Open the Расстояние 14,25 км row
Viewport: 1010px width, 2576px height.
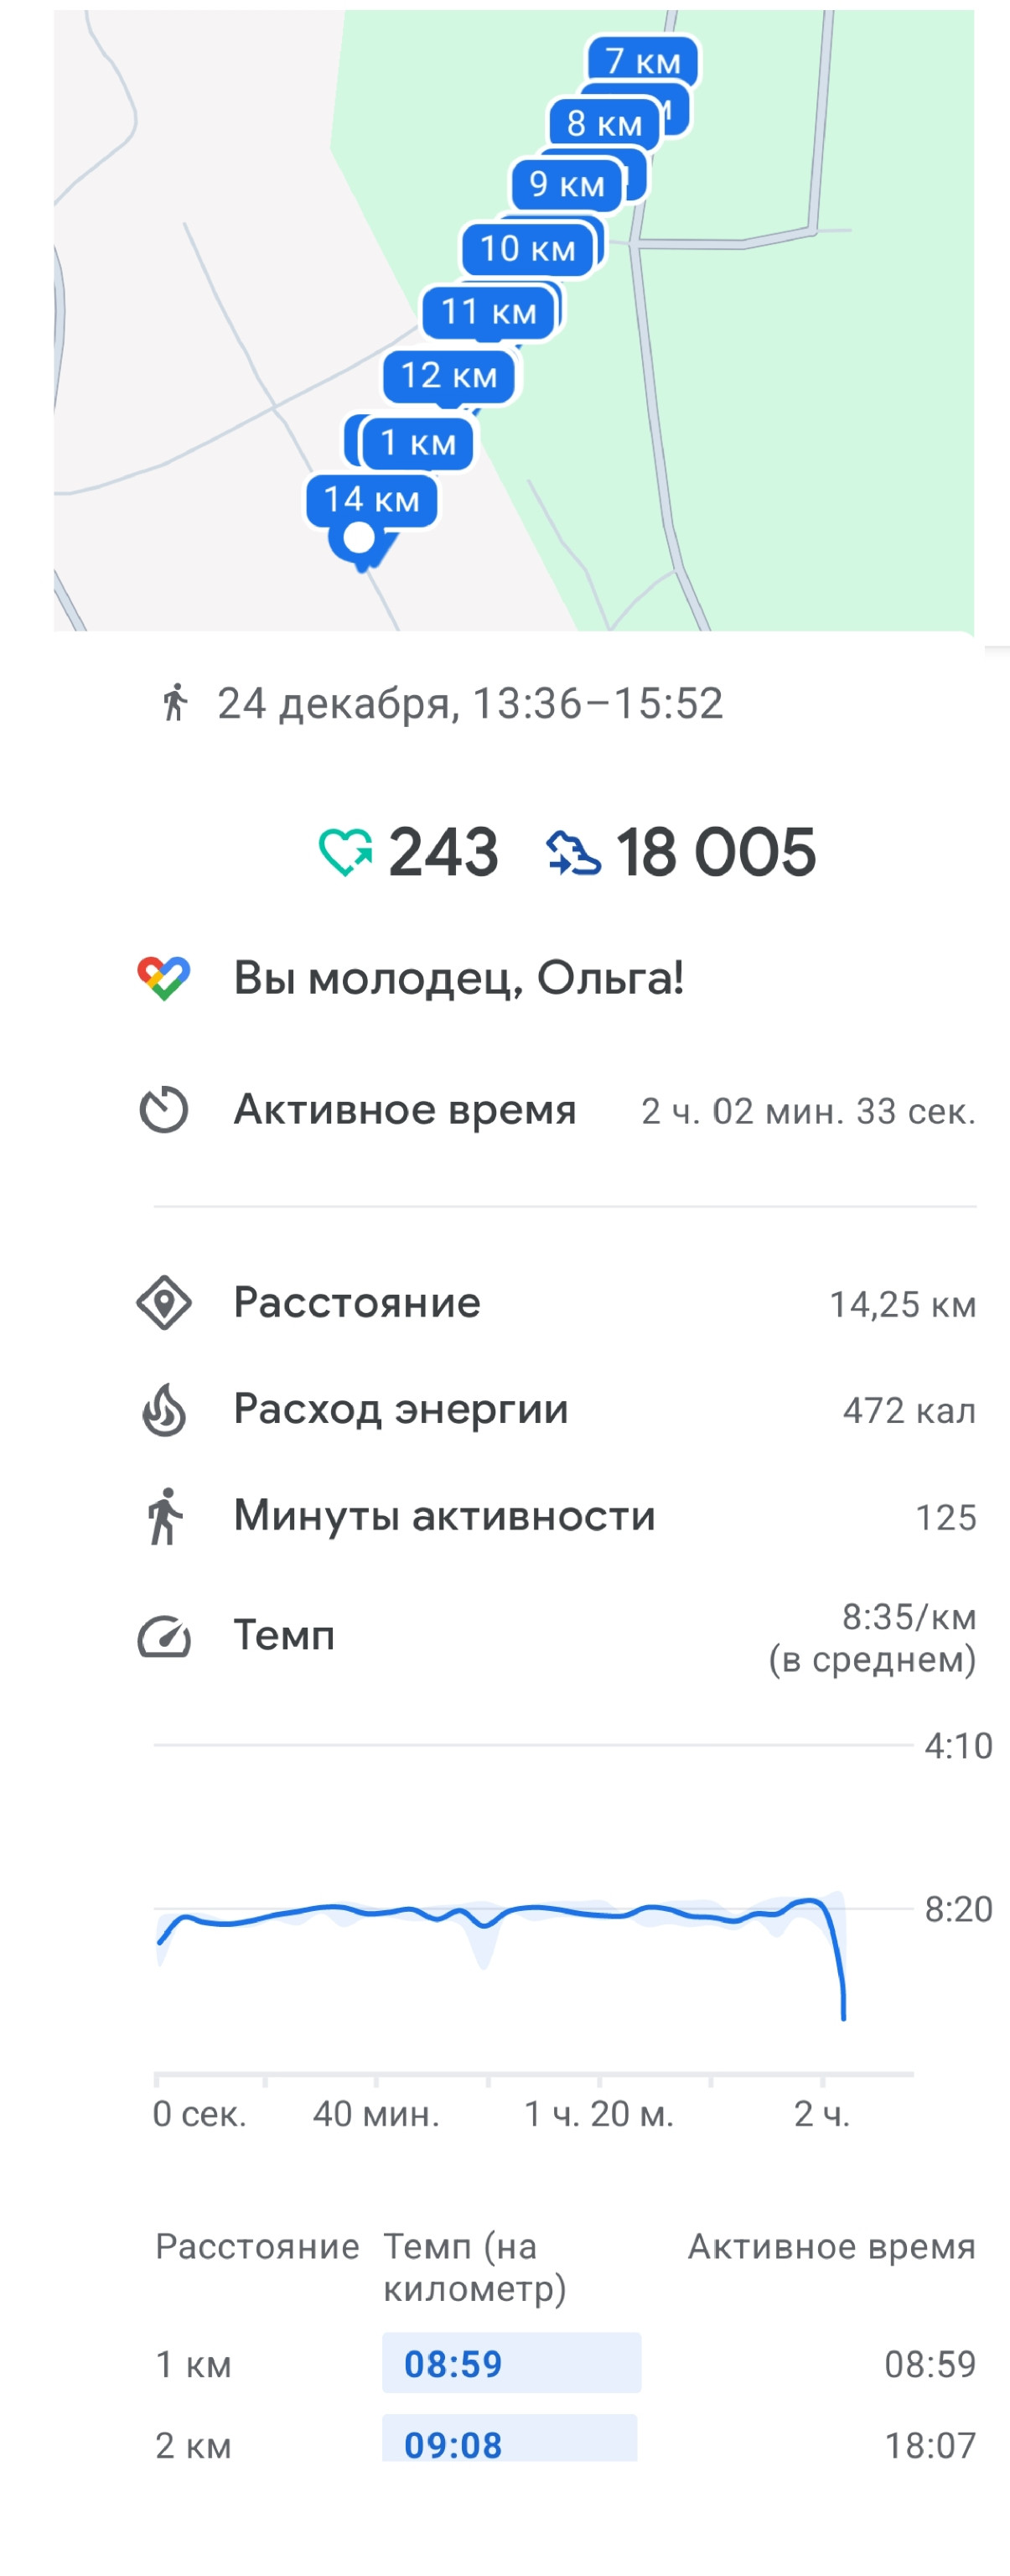click(556, 1303)
